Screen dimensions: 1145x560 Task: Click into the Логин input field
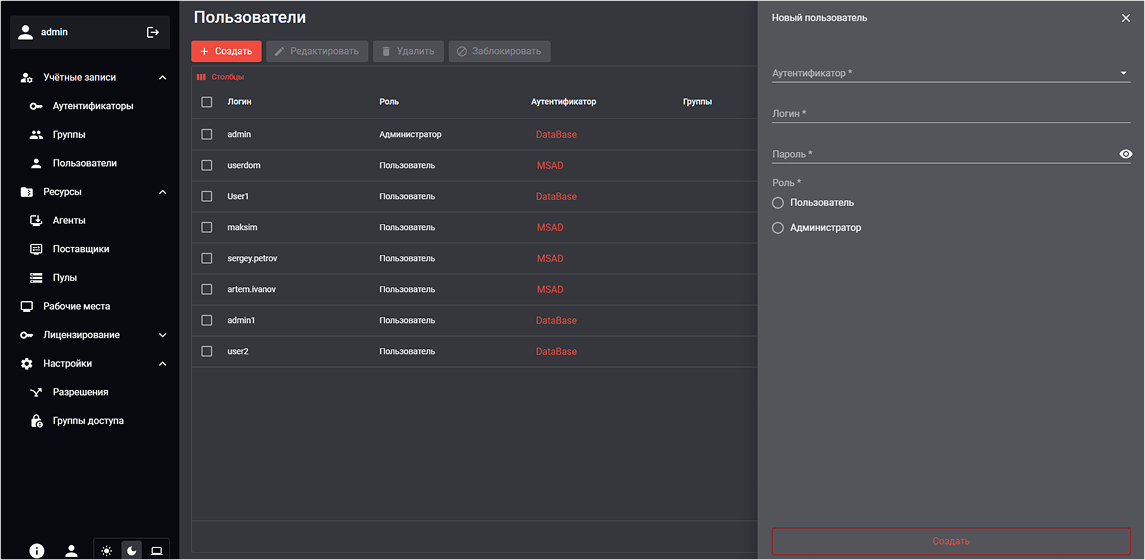950,114
